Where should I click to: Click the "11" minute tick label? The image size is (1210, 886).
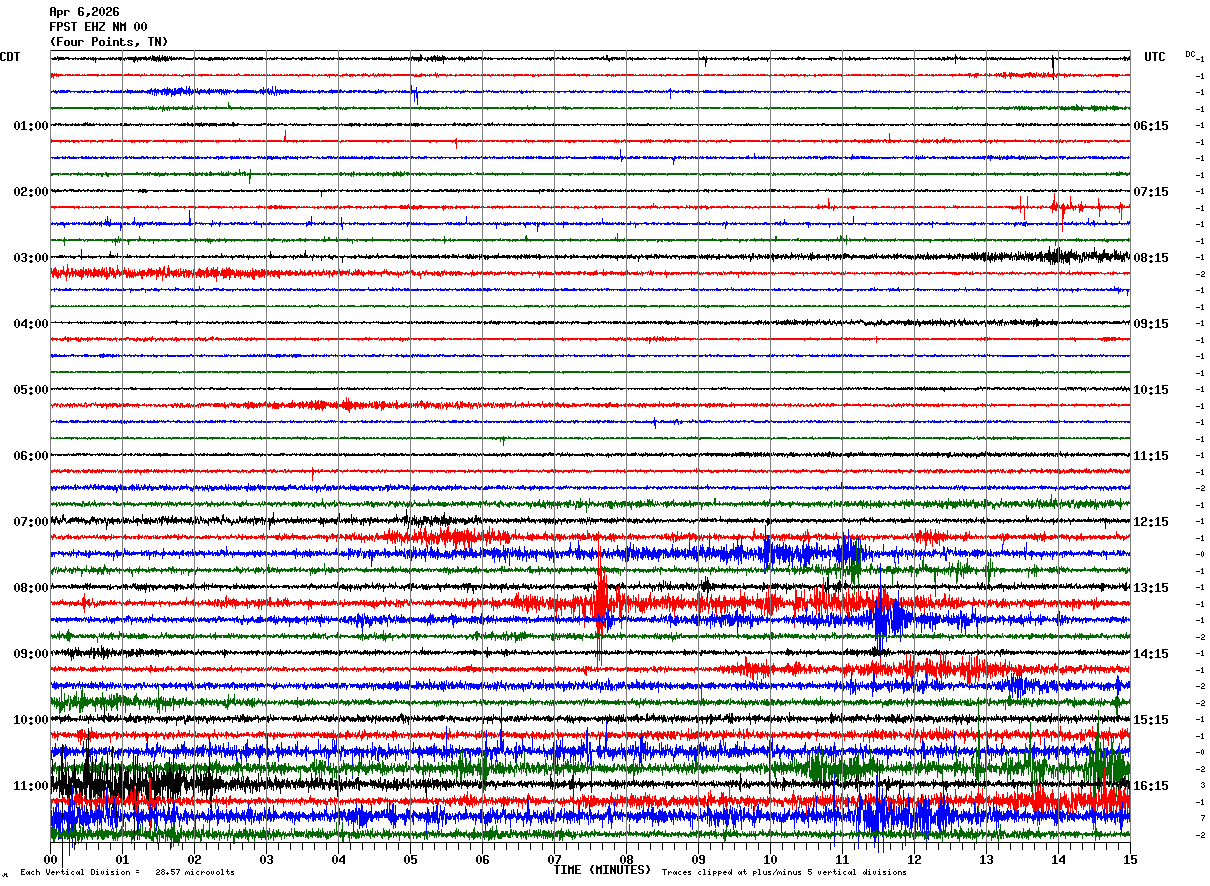(x=843, y=859)
